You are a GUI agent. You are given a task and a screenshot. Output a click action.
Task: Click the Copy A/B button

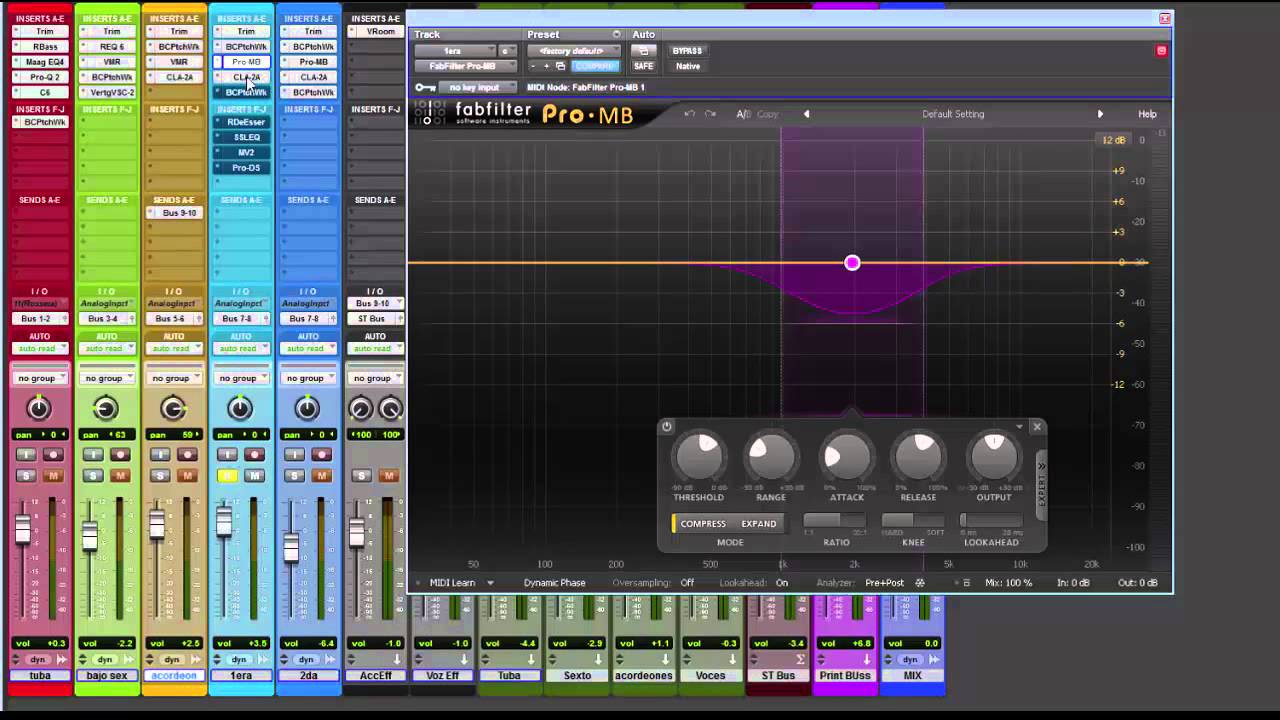768,114
